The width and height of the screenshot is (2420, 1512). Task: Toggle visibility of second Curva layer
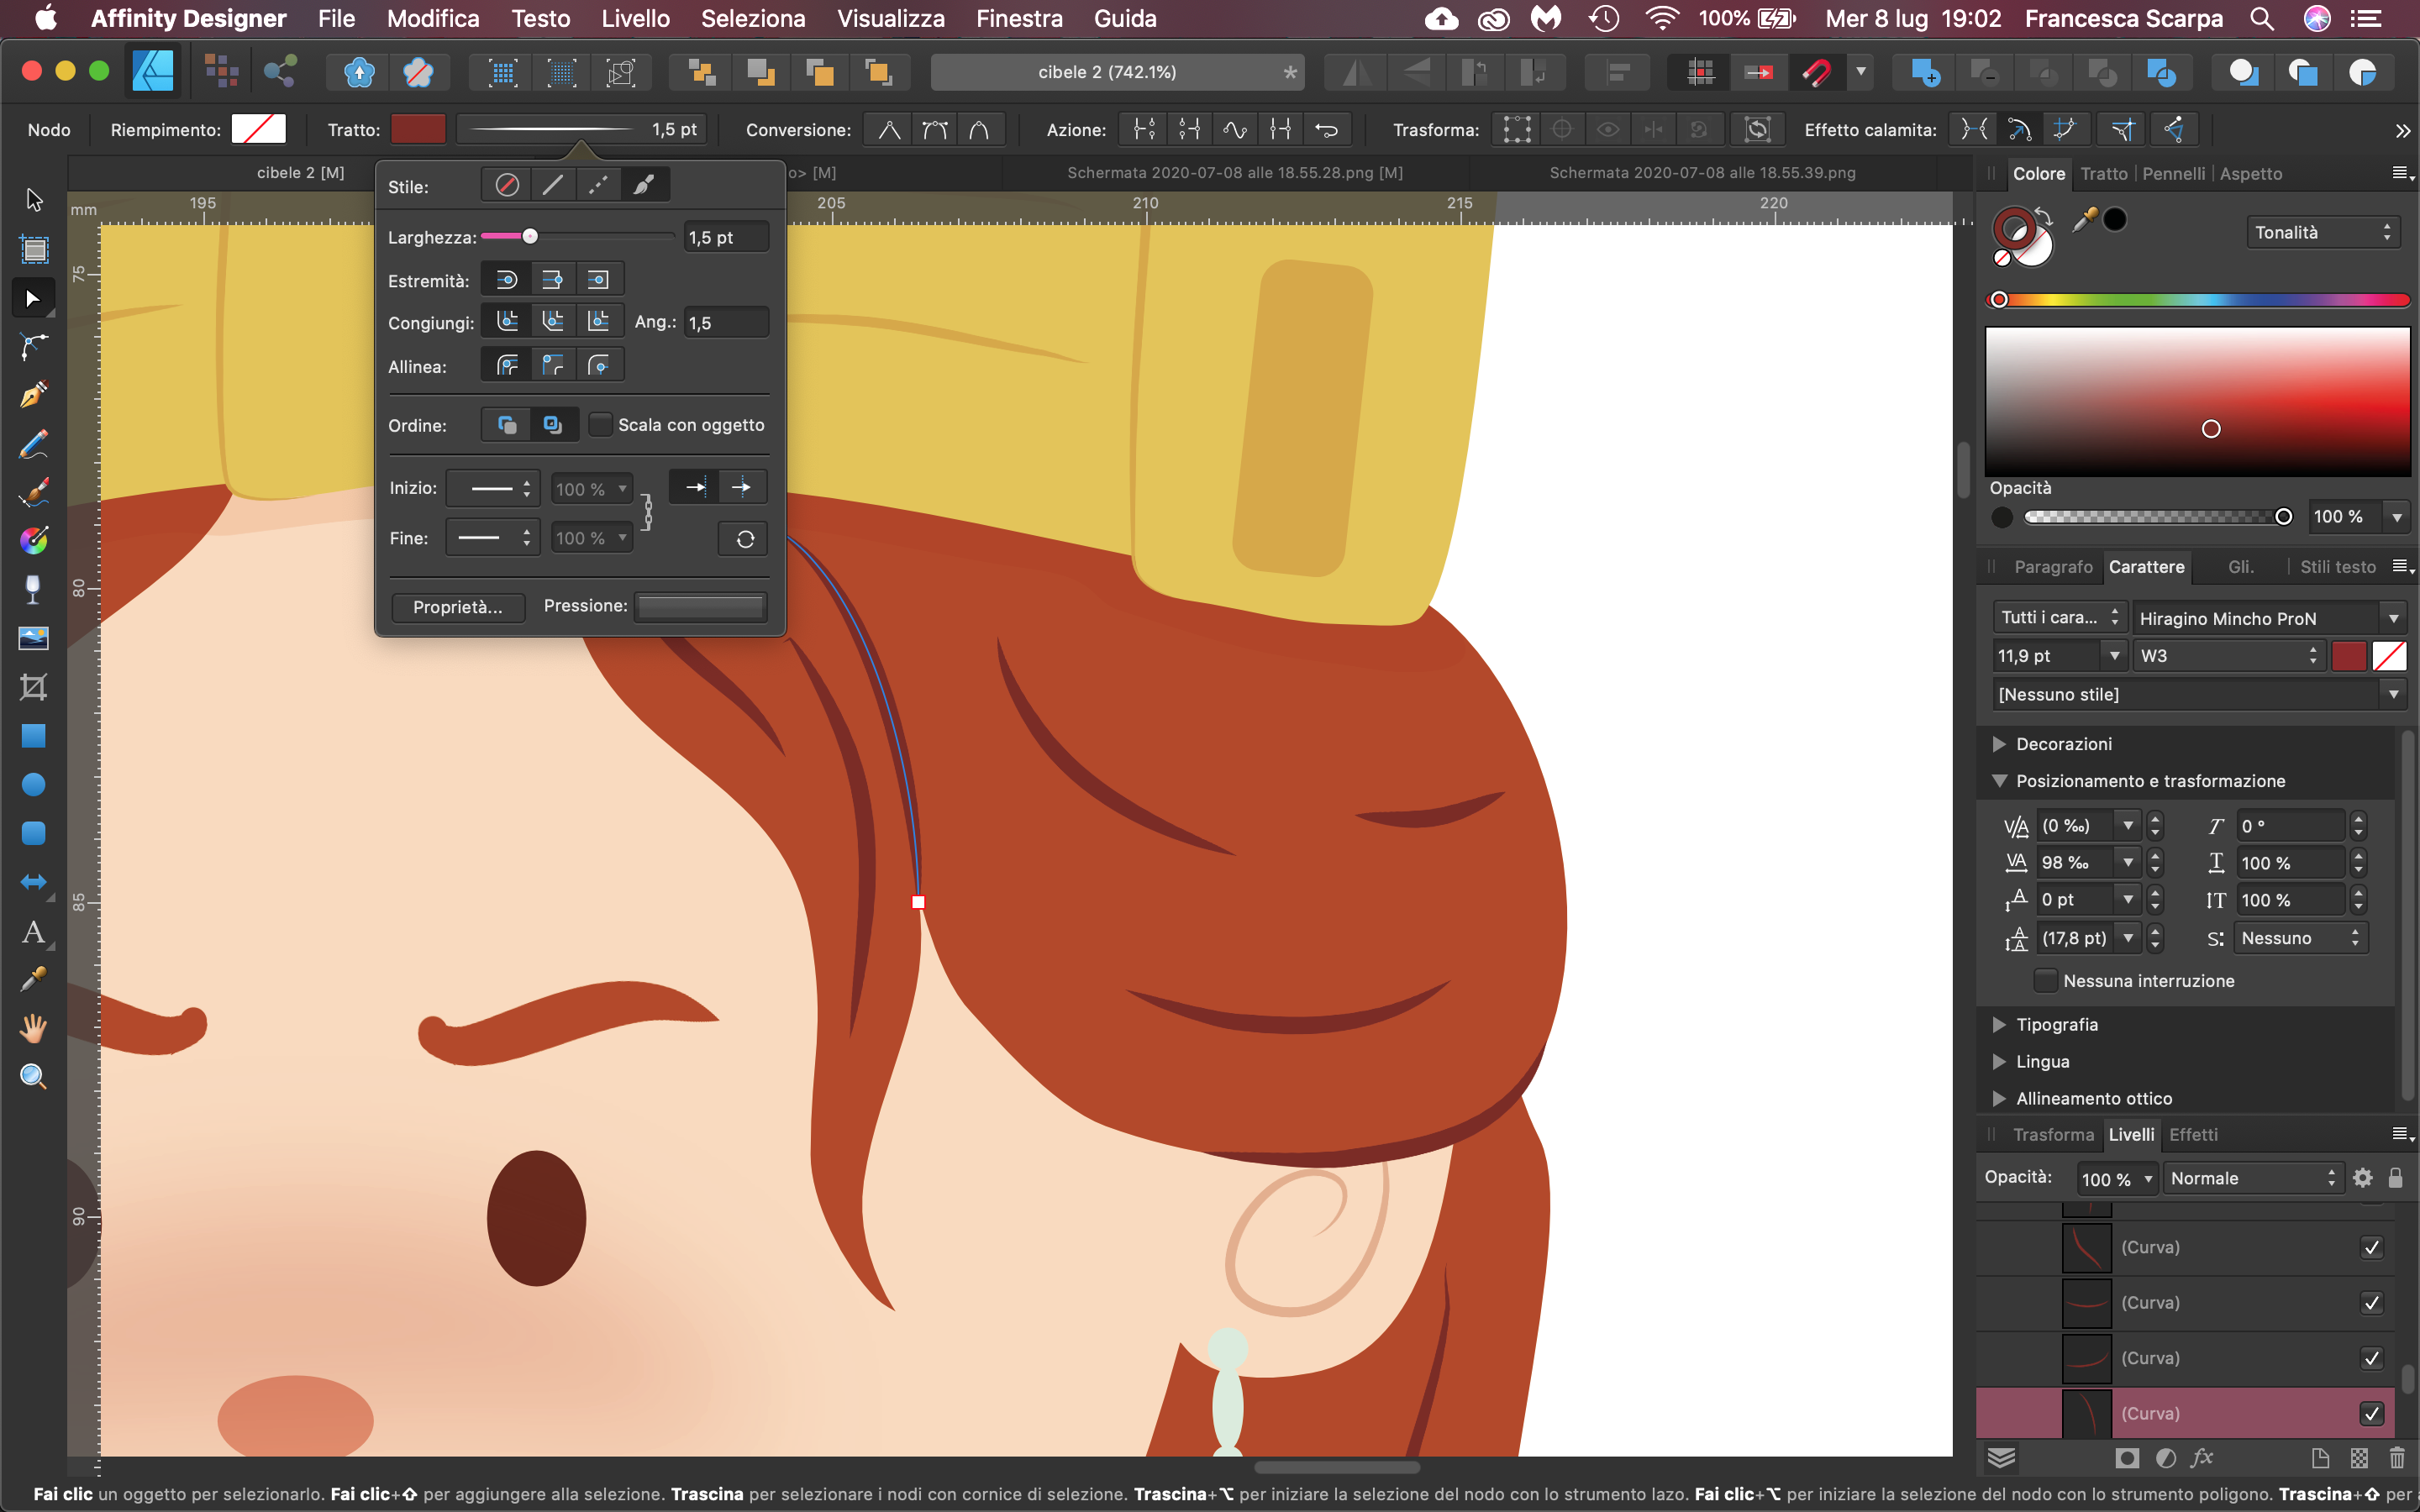(x=2371, y=1303)
